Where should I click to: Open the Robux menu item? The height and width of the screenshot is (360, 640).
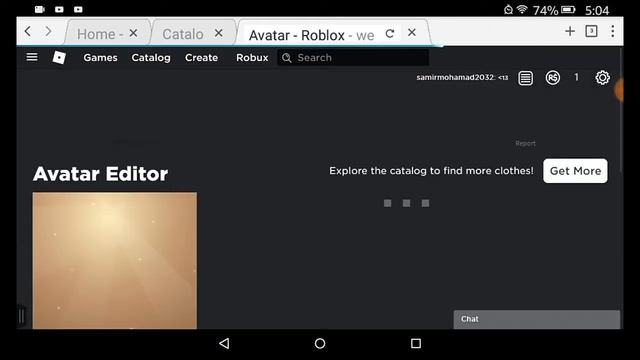pos(252,58)
